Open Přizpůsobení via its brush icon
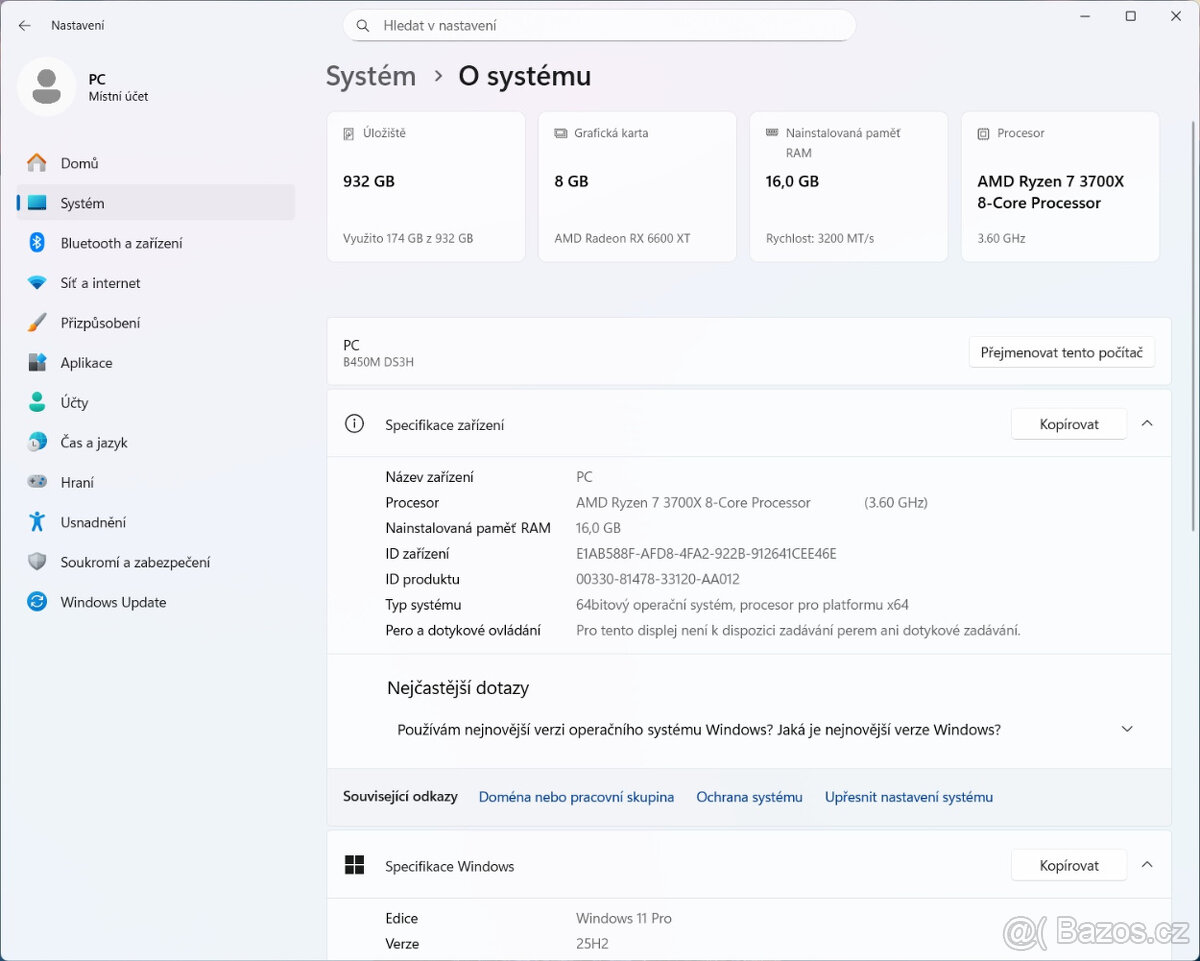Viewport: 1200px width, 961px height. 37,323
